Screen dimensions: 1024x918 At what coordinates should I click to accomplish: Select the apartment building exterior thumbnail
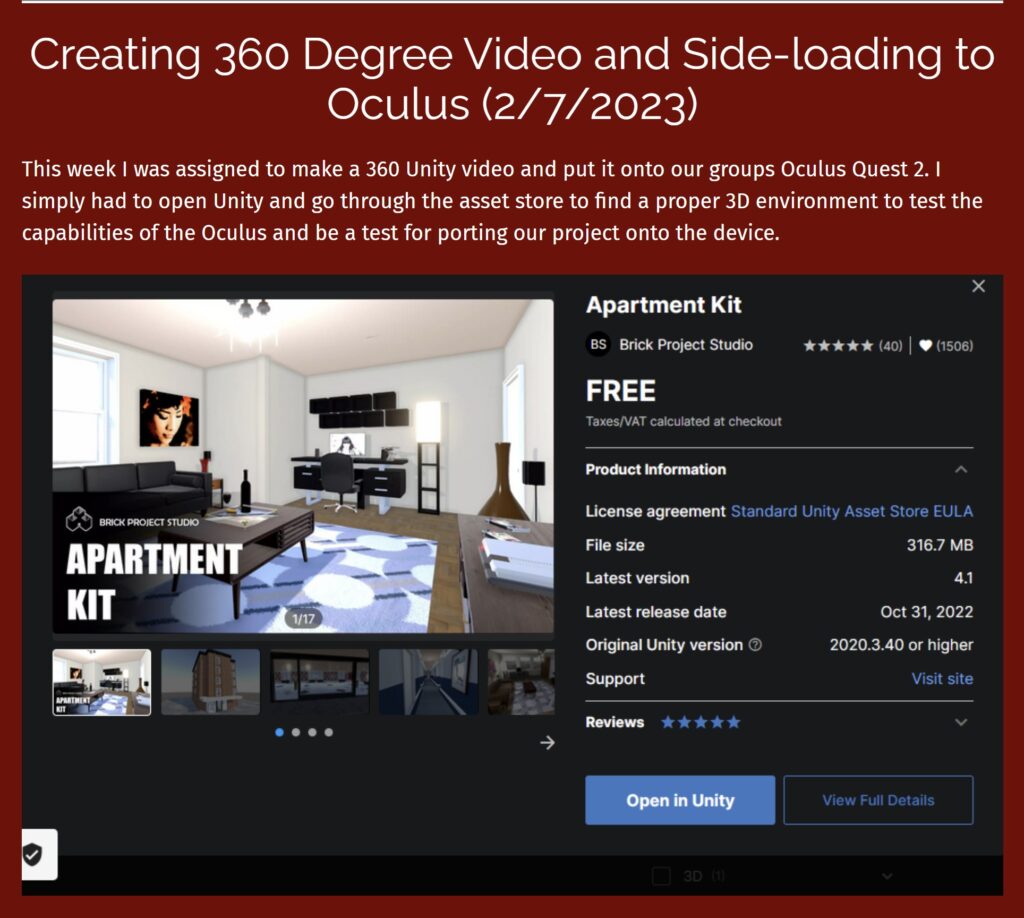[210, 682]
